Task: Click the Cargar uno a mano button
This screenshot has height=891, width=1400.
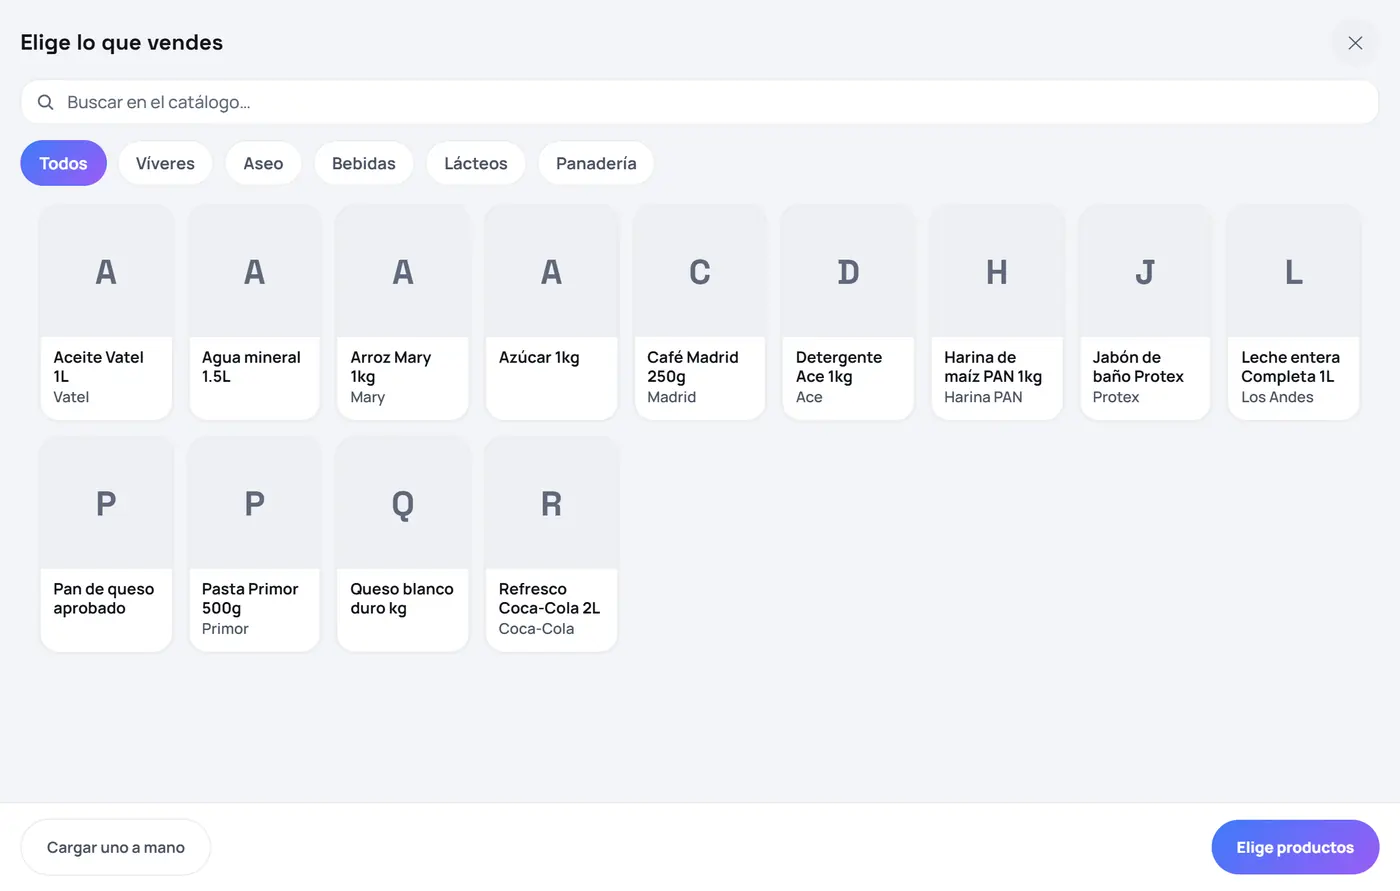Action: (x=116, y=847)
